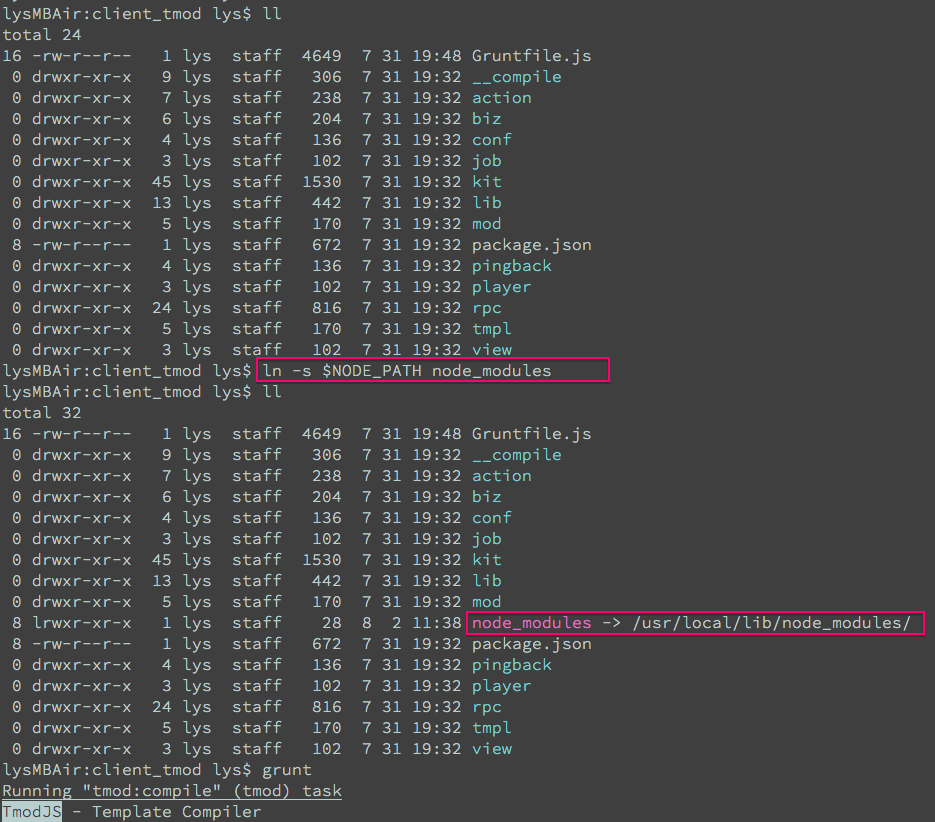Click the lrwxr-xr-x permissions string

coord(82,623)
